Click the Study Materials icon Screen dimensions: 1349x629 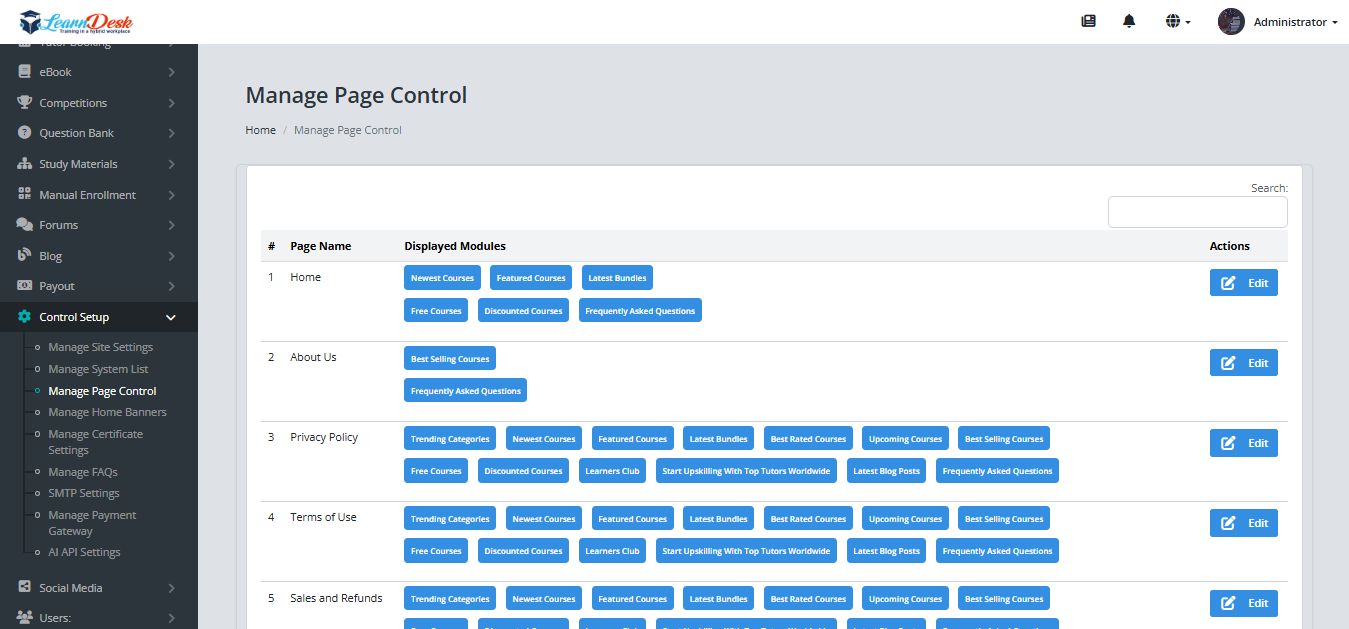point(25,164)
